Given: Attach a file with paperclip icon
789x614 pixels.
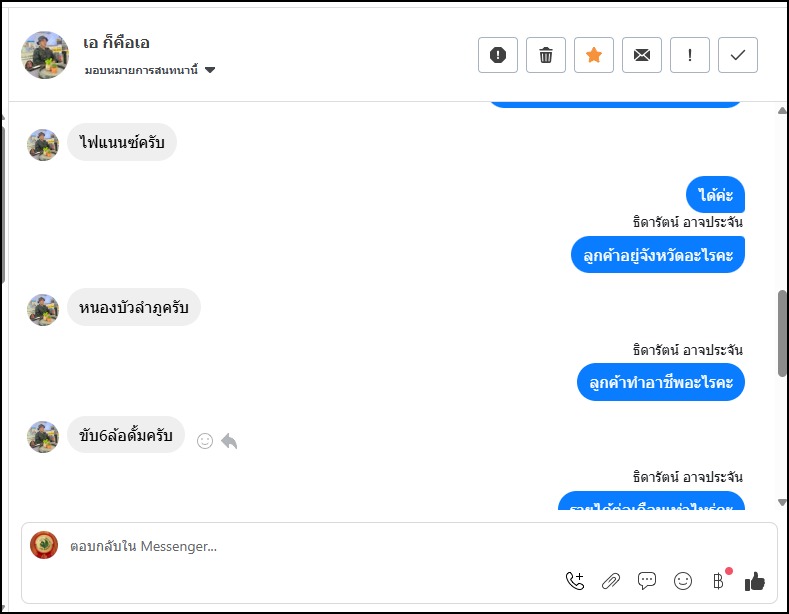Looking at the screenshot, I should pos(610,580).
